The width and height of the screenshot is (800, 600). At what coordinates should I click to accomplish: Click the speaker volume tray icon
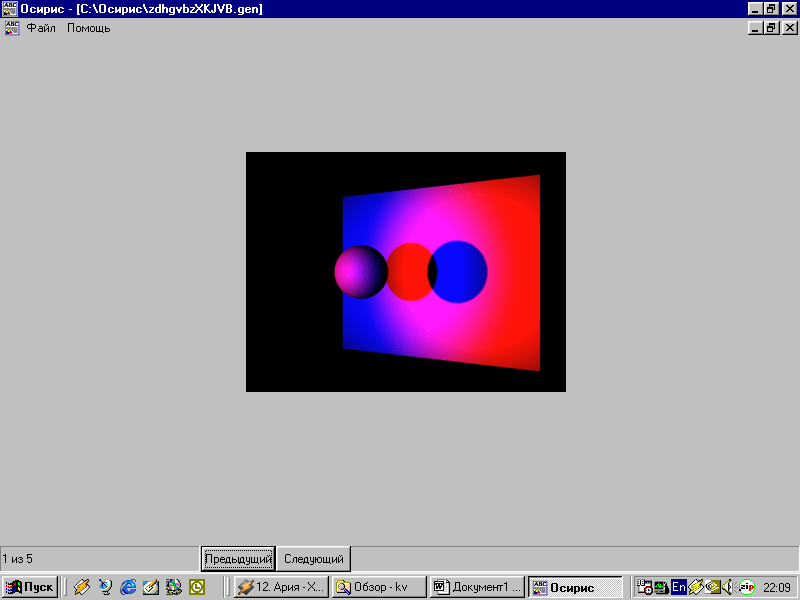tap(728, 587)
